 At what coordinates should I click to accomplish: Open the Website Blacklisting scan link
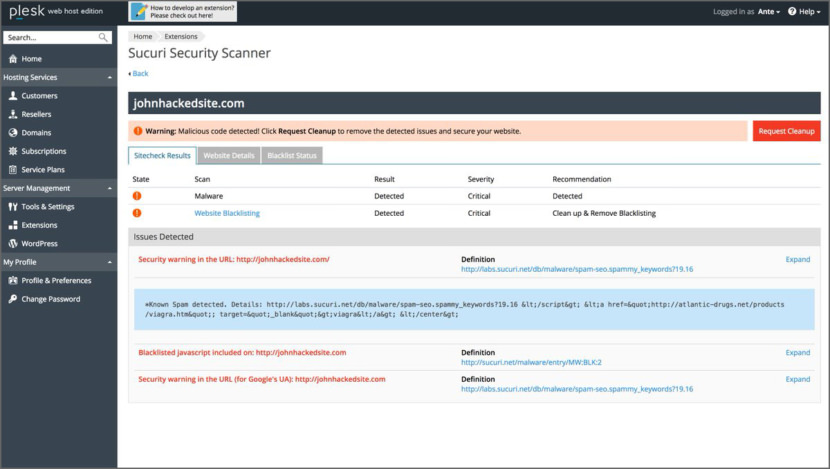(227, 213)
